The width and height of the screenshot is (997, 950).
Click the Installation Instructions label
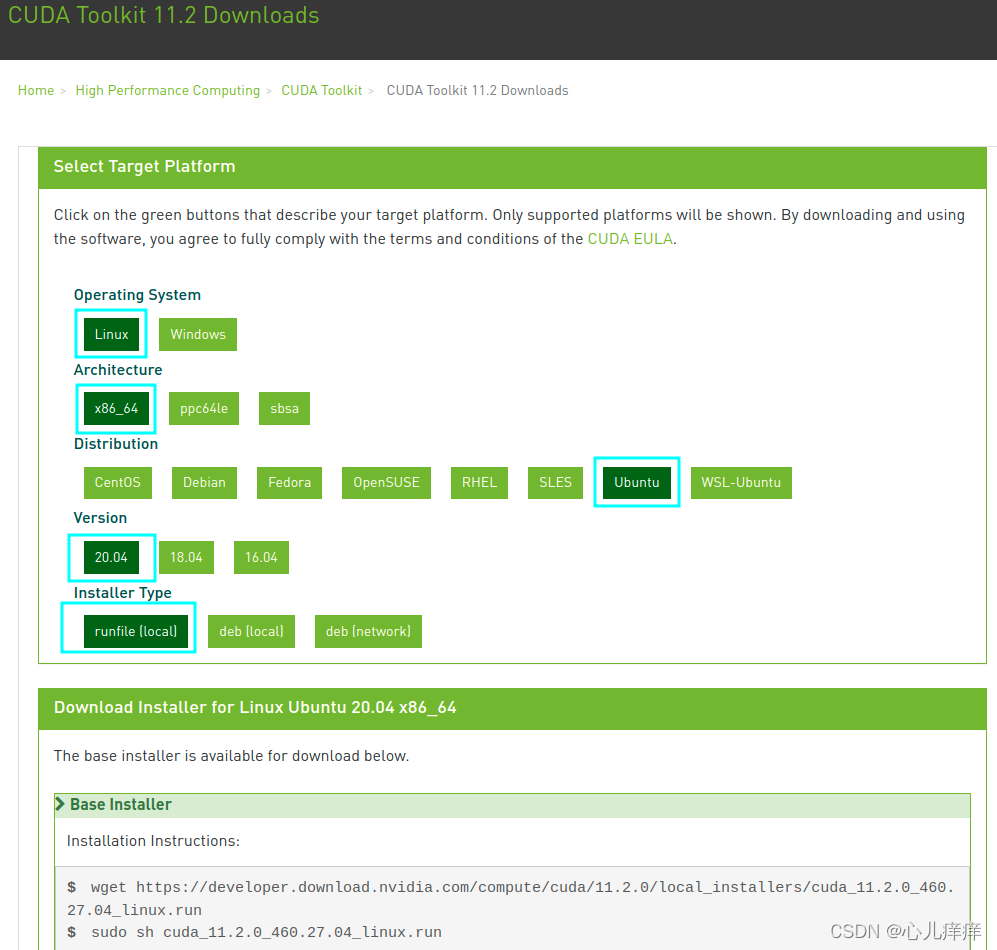[153, 841]
